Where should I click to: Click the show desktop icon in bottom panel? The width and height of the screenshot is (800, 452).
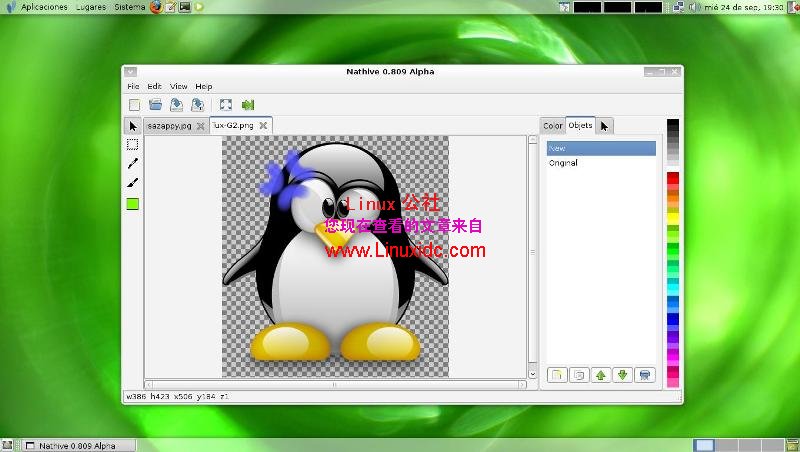(x=7, y=445)
